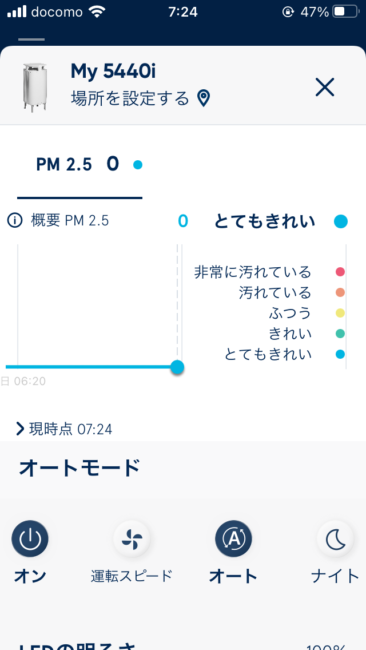
Task: Tap the drag handle above the panel
Action: coord(32,39)
